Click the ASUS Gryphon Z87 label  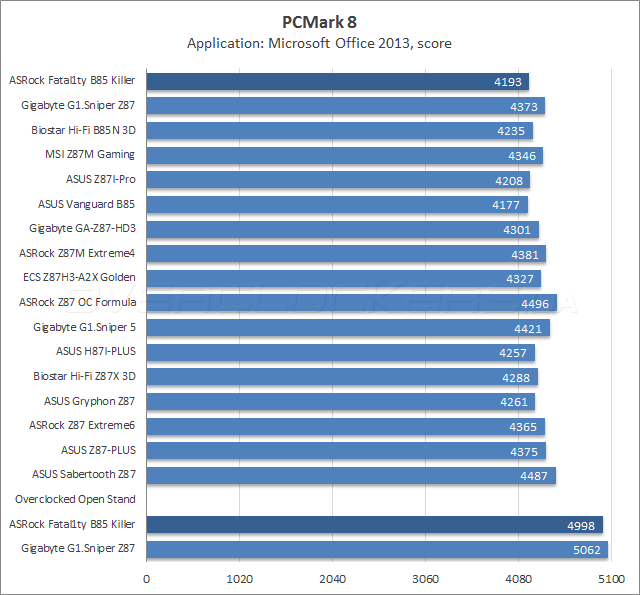coord(89,402)
